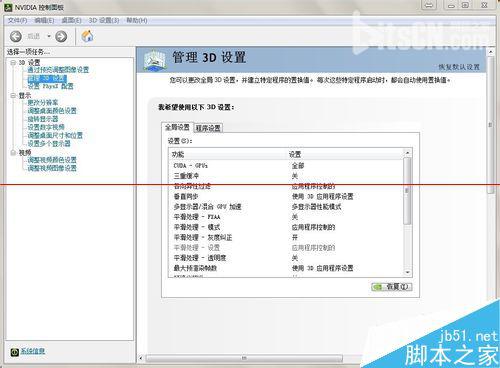Select the 全局设置 tab
The width and height of the screenshot is (500, 368).
[177, 127]
